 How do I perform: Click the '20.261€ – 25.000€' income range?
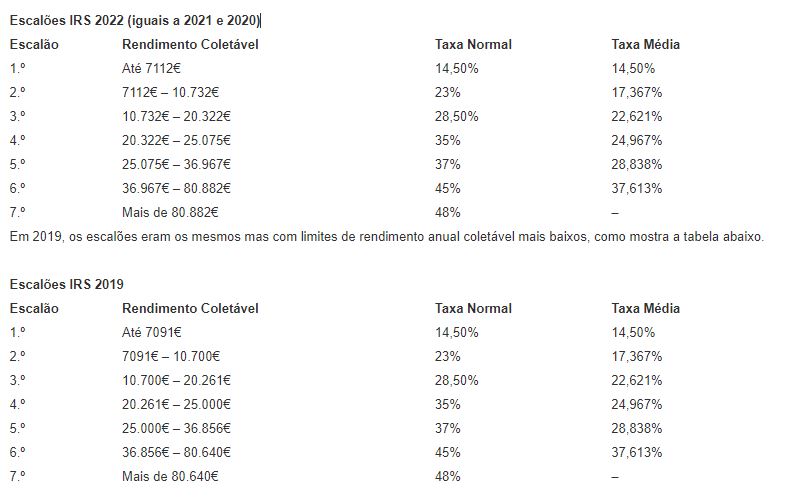point(176,404)
